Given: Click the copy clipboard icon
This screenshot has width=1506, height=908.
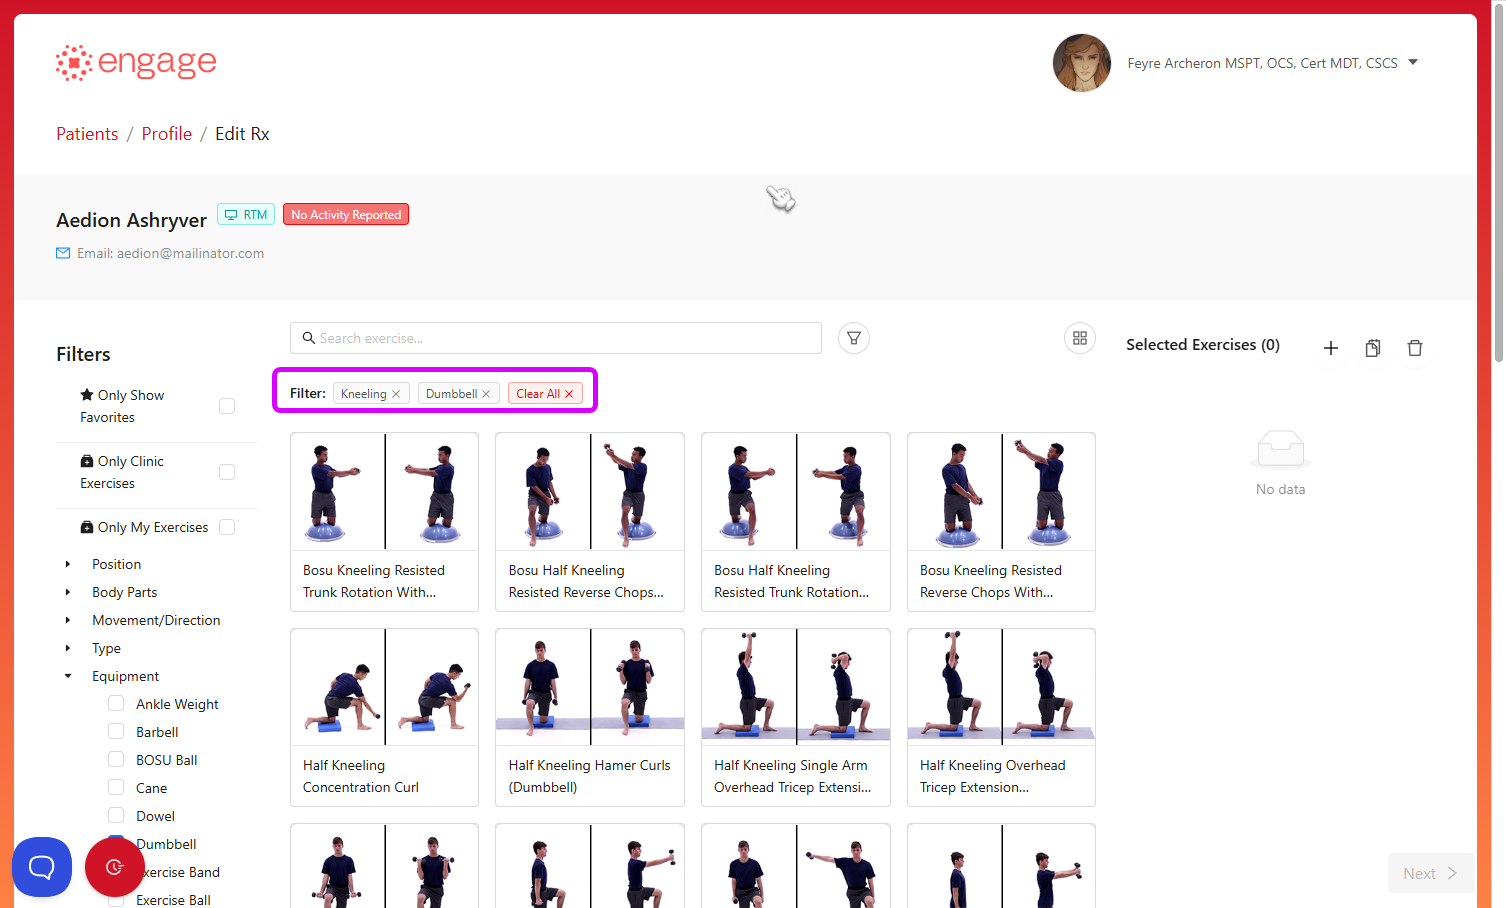Looking at the screenshot, I should click(x=1373, y=348).
